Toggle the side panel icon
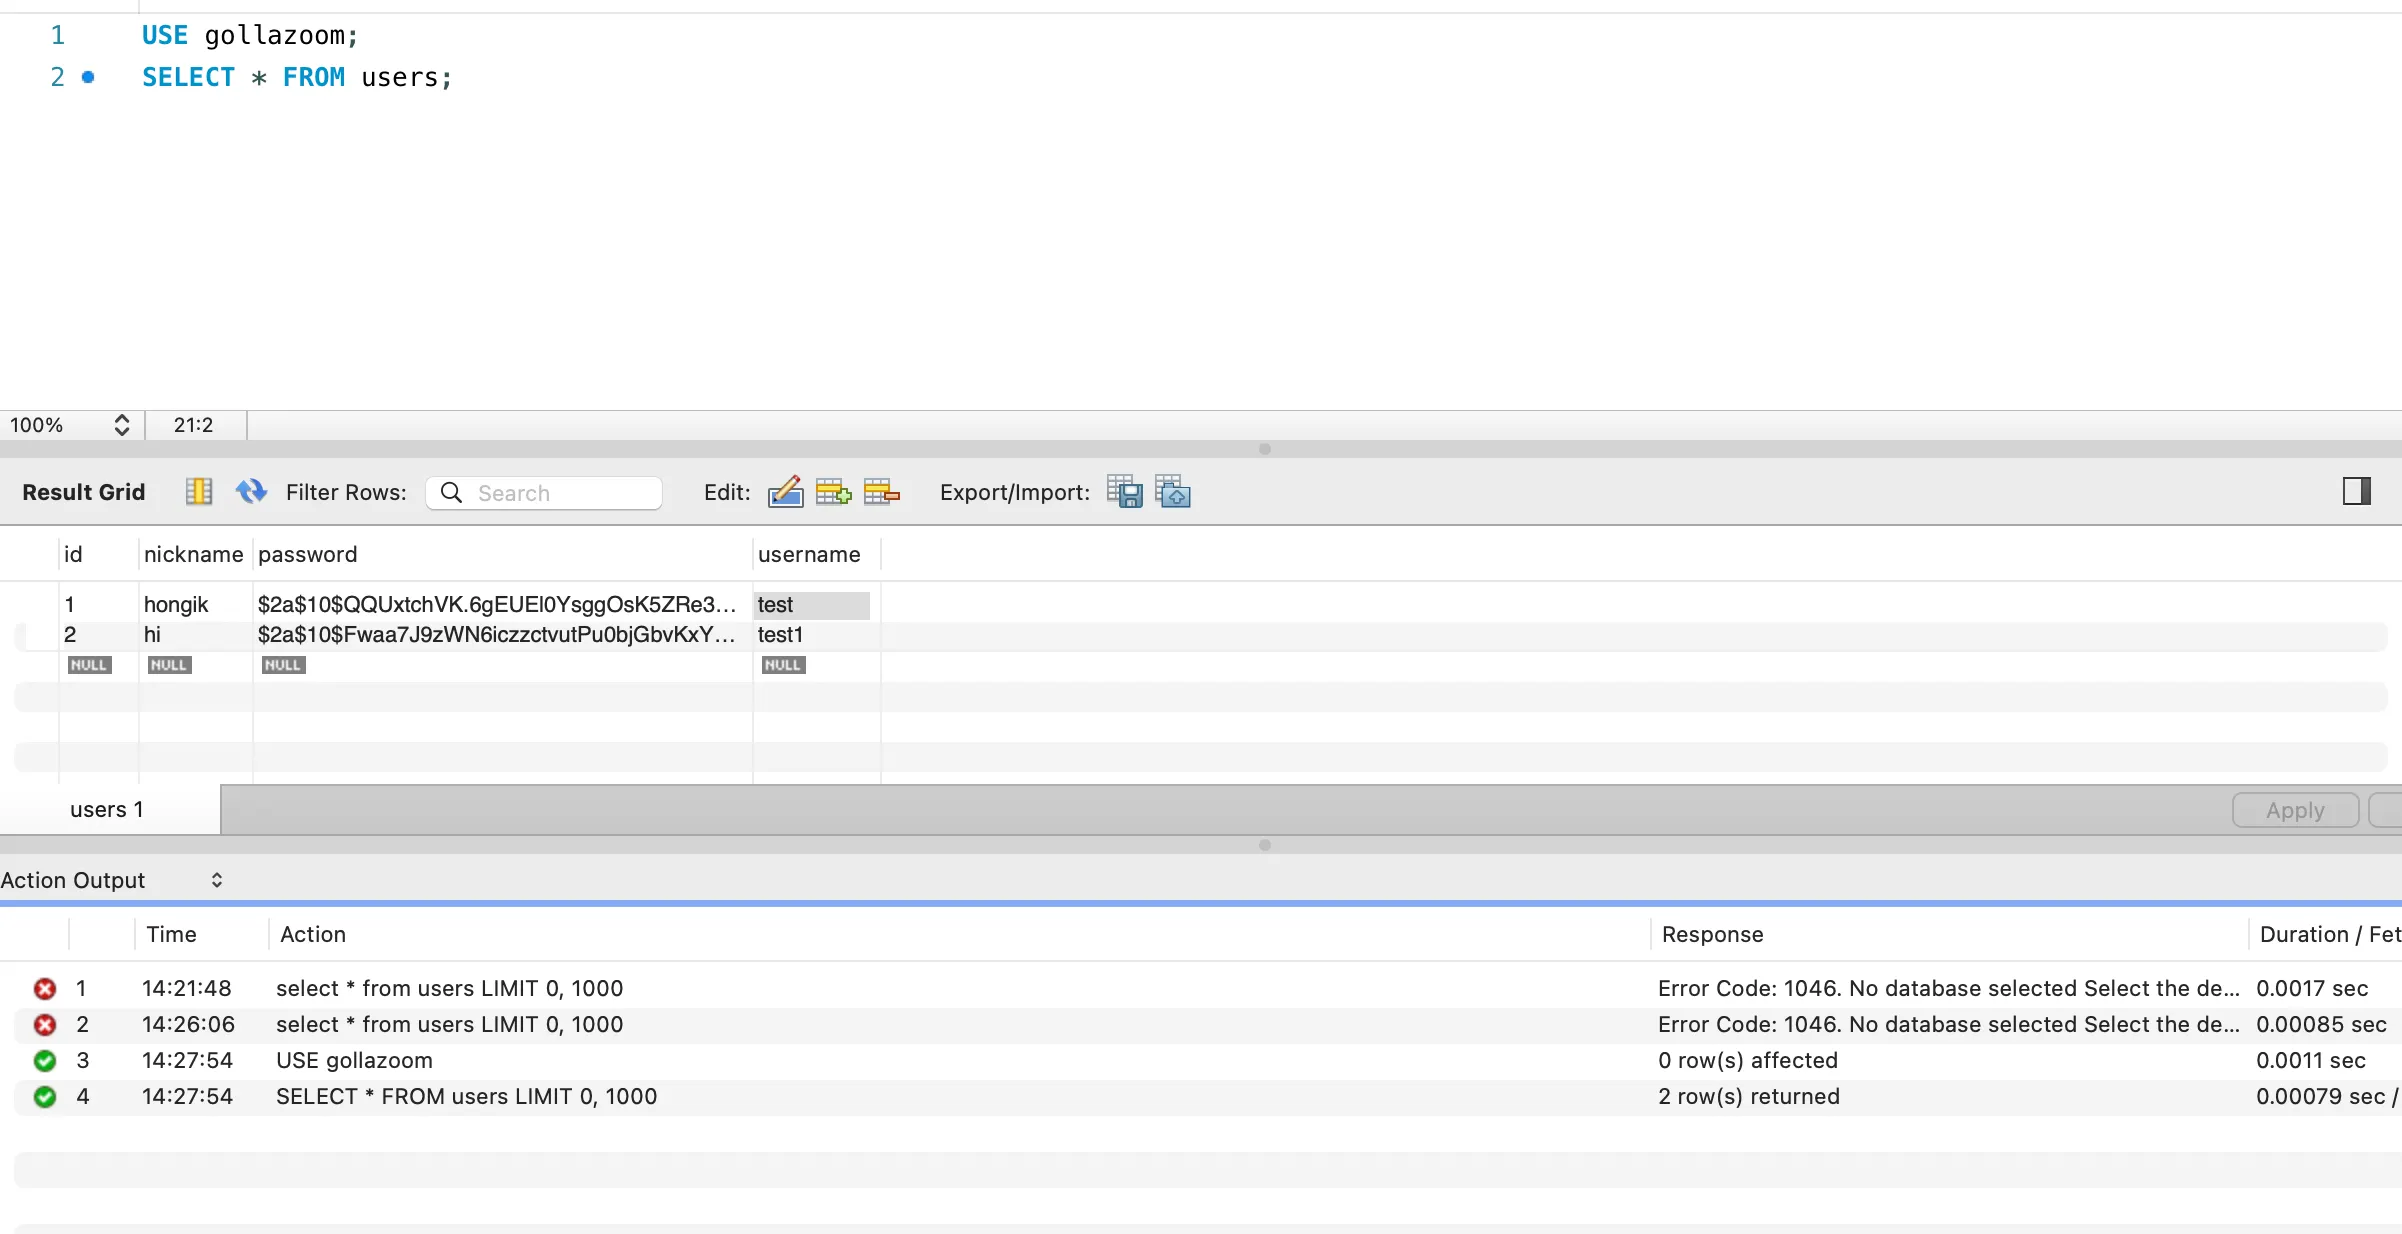Screen dimensions: 2402x1234 (2356, 491)
